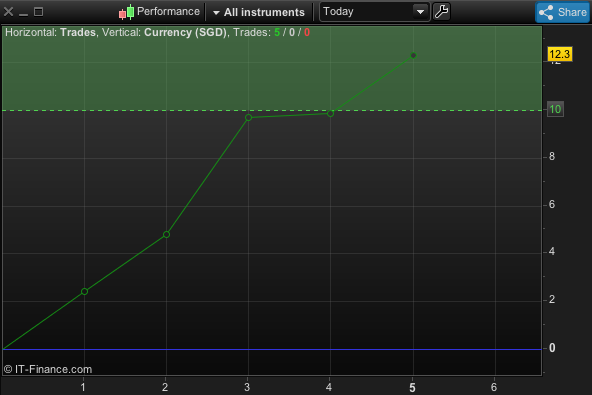Click the yellow 12.3 value label
The image size is (592, 395).
coord(560,54)
